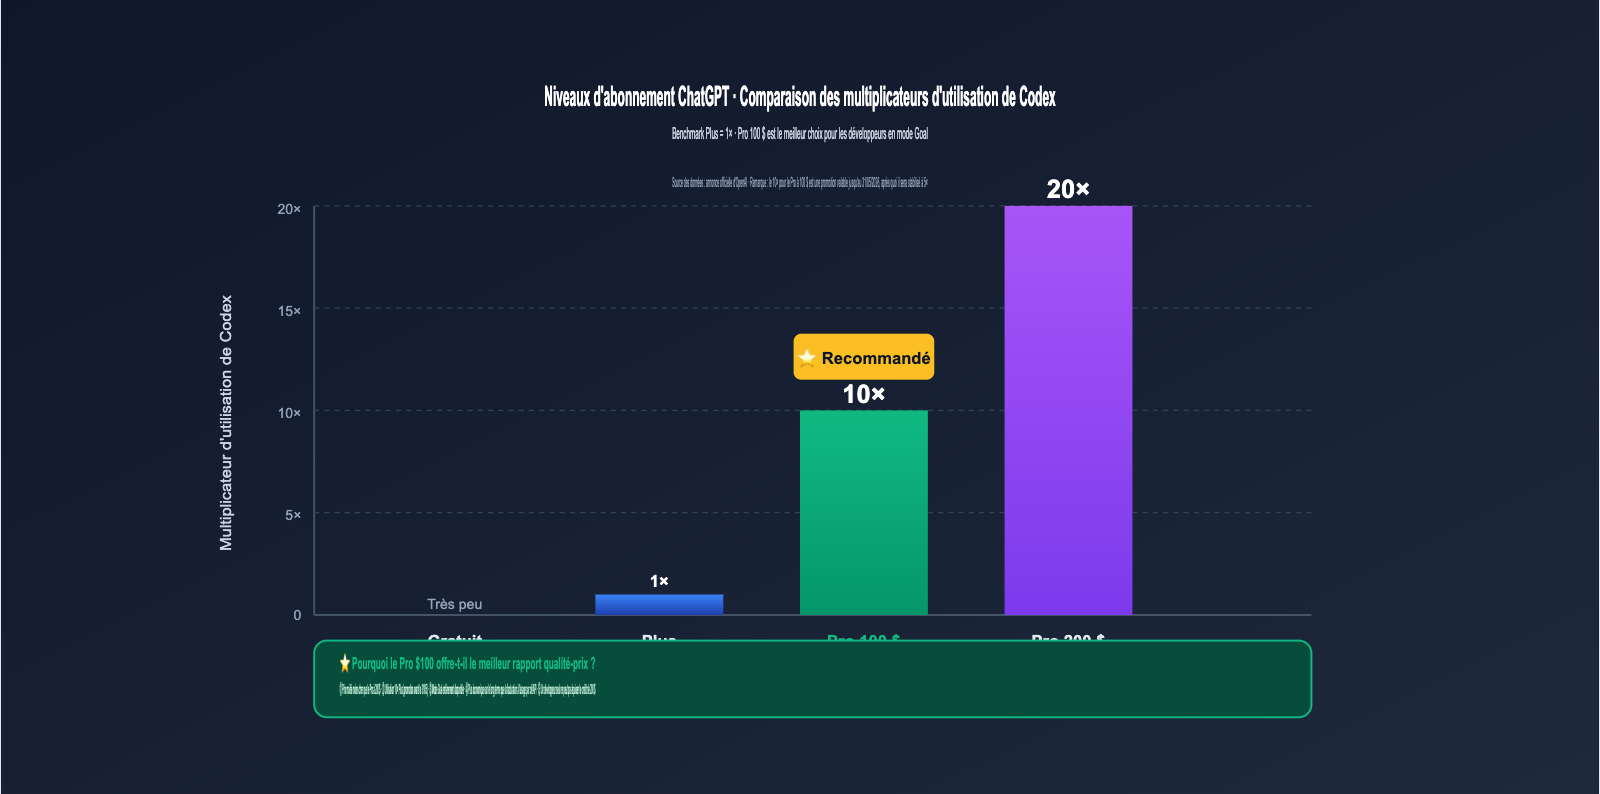Click the star icon in the Recommandé badge

pyautogui.click(x=807, y=358)
